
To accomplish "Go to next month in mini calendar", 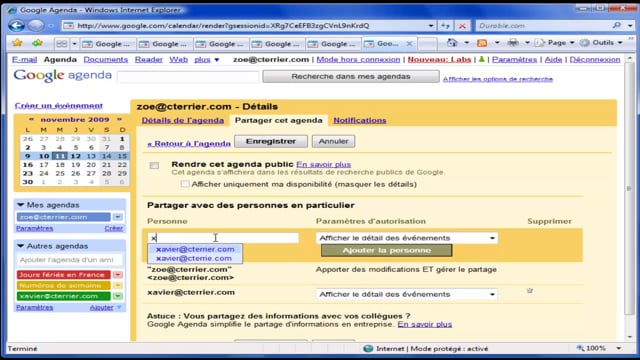I will coord(119,119).
